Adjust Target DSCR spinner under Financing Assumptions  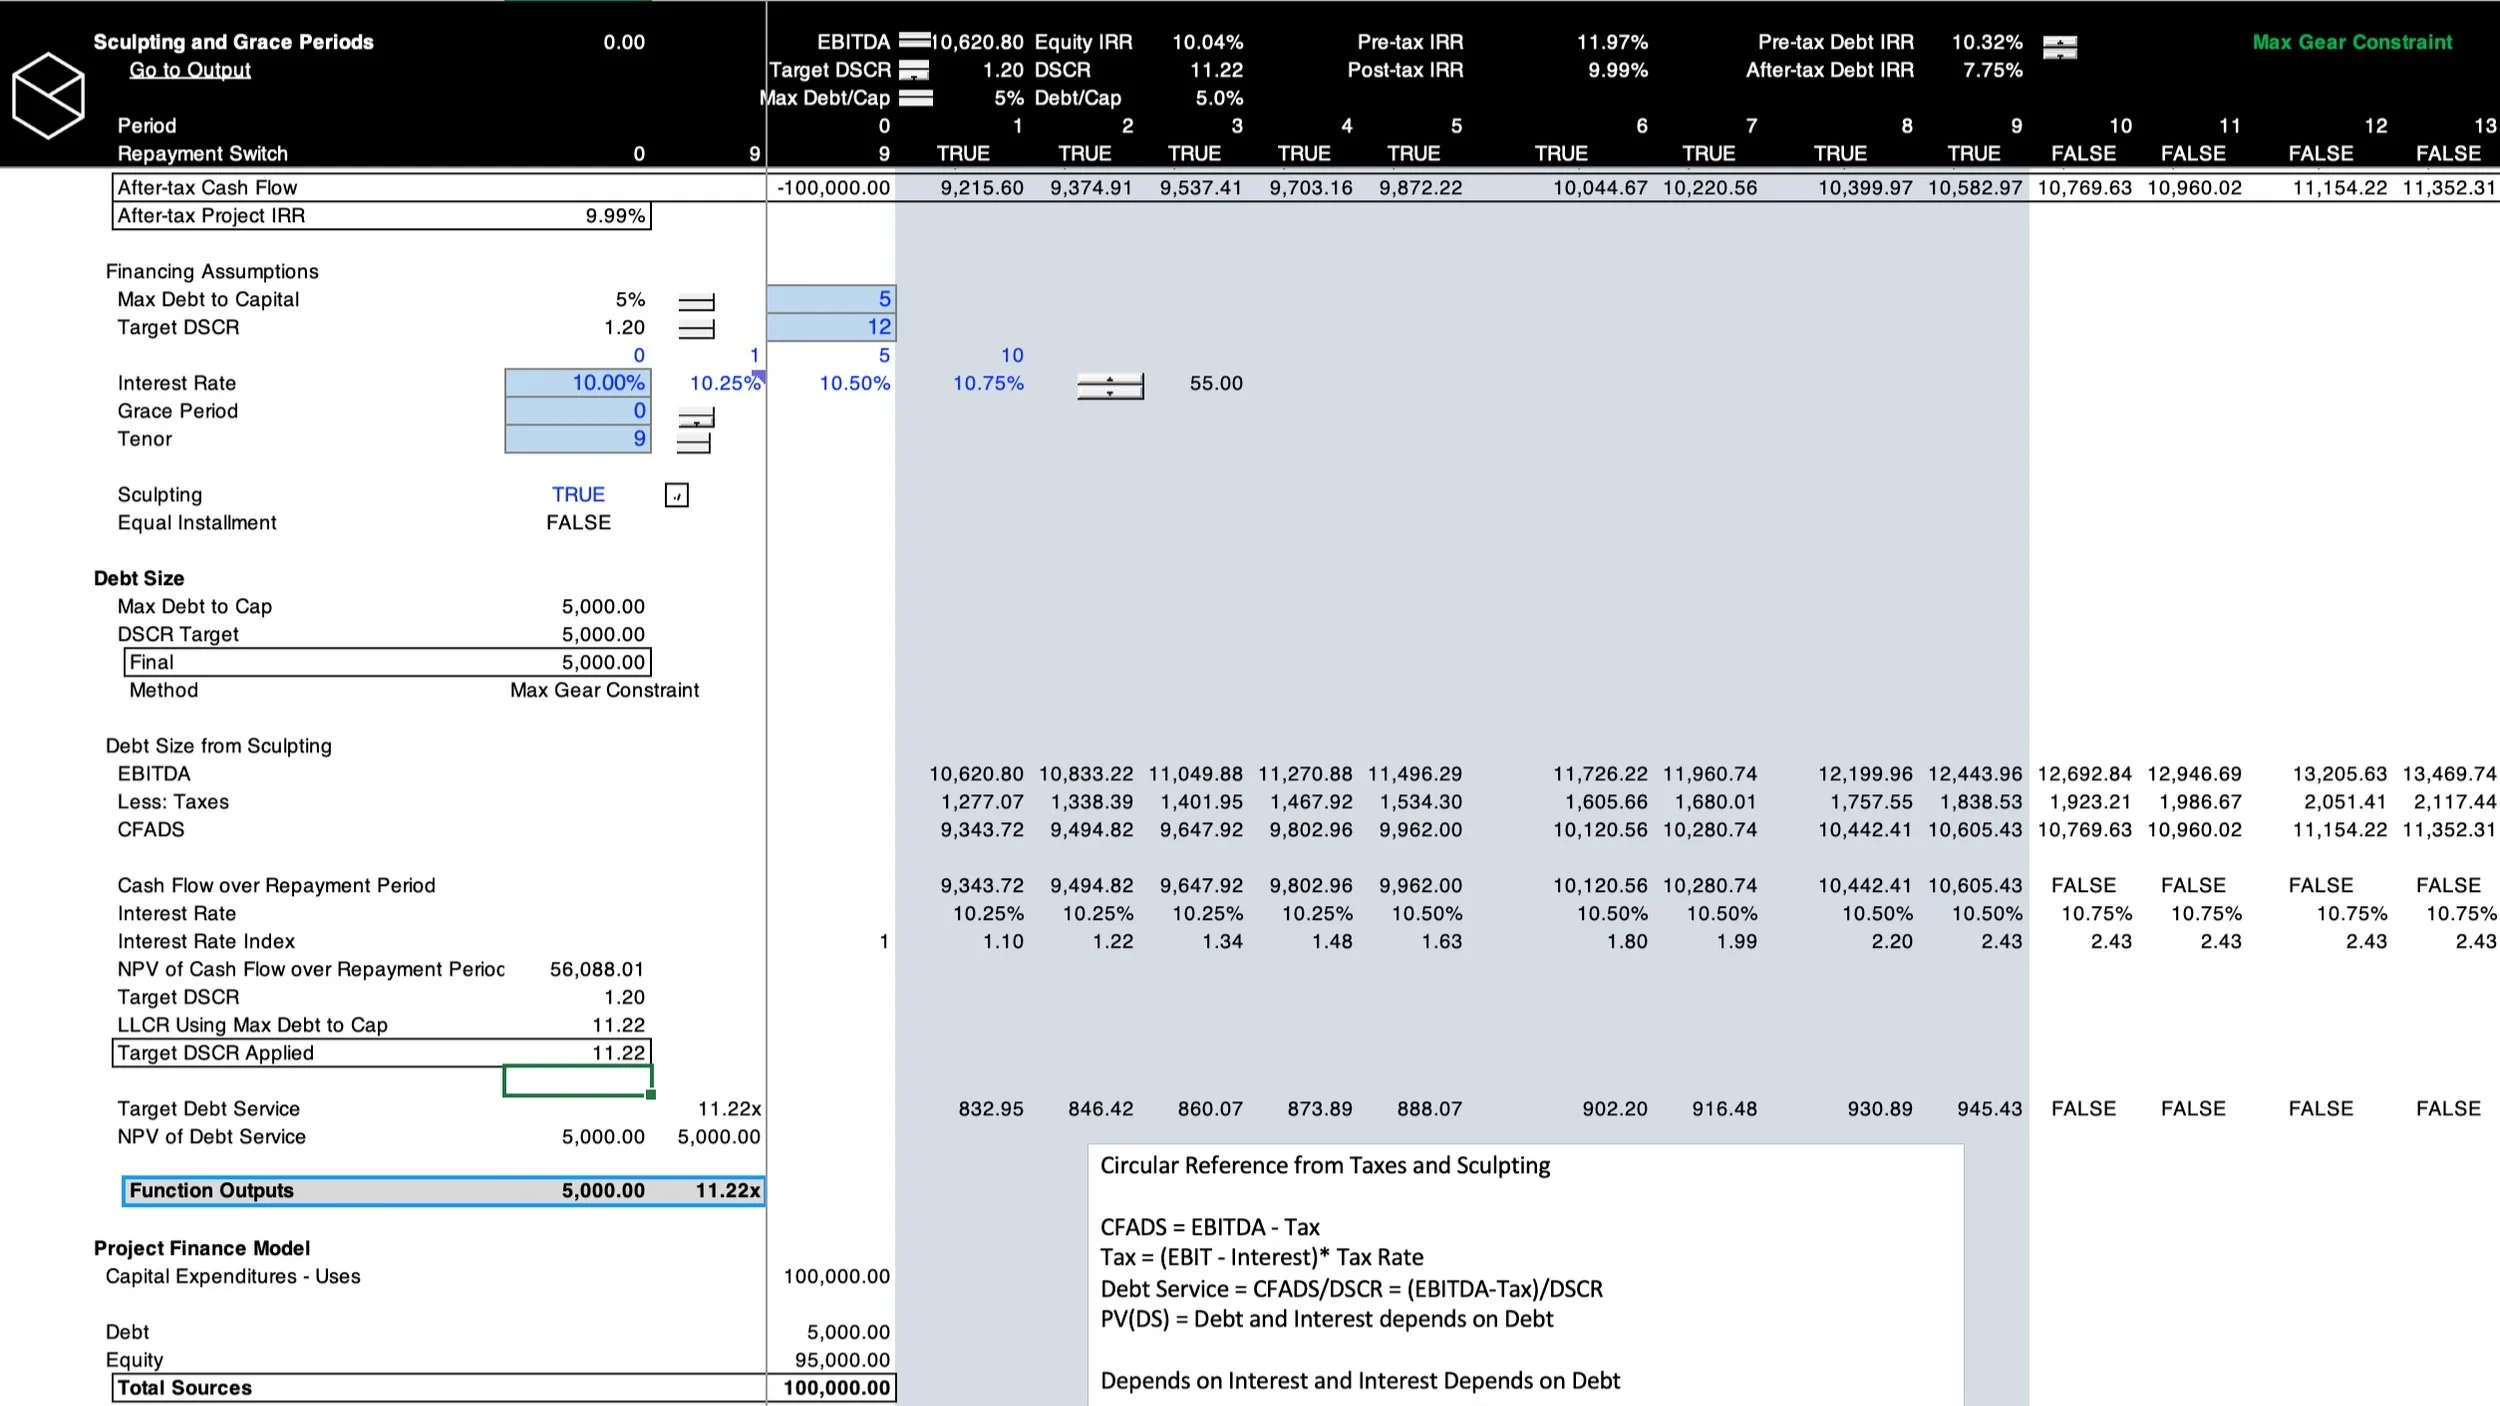pos(696,329)
